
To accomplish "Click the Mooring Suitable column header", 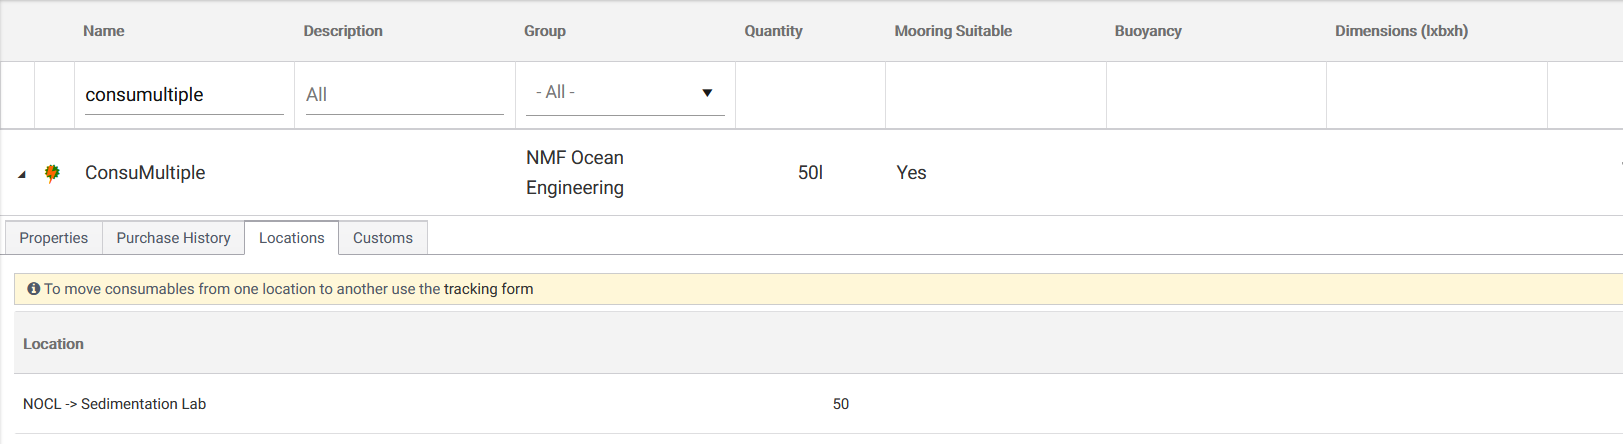I will (953, 31).
